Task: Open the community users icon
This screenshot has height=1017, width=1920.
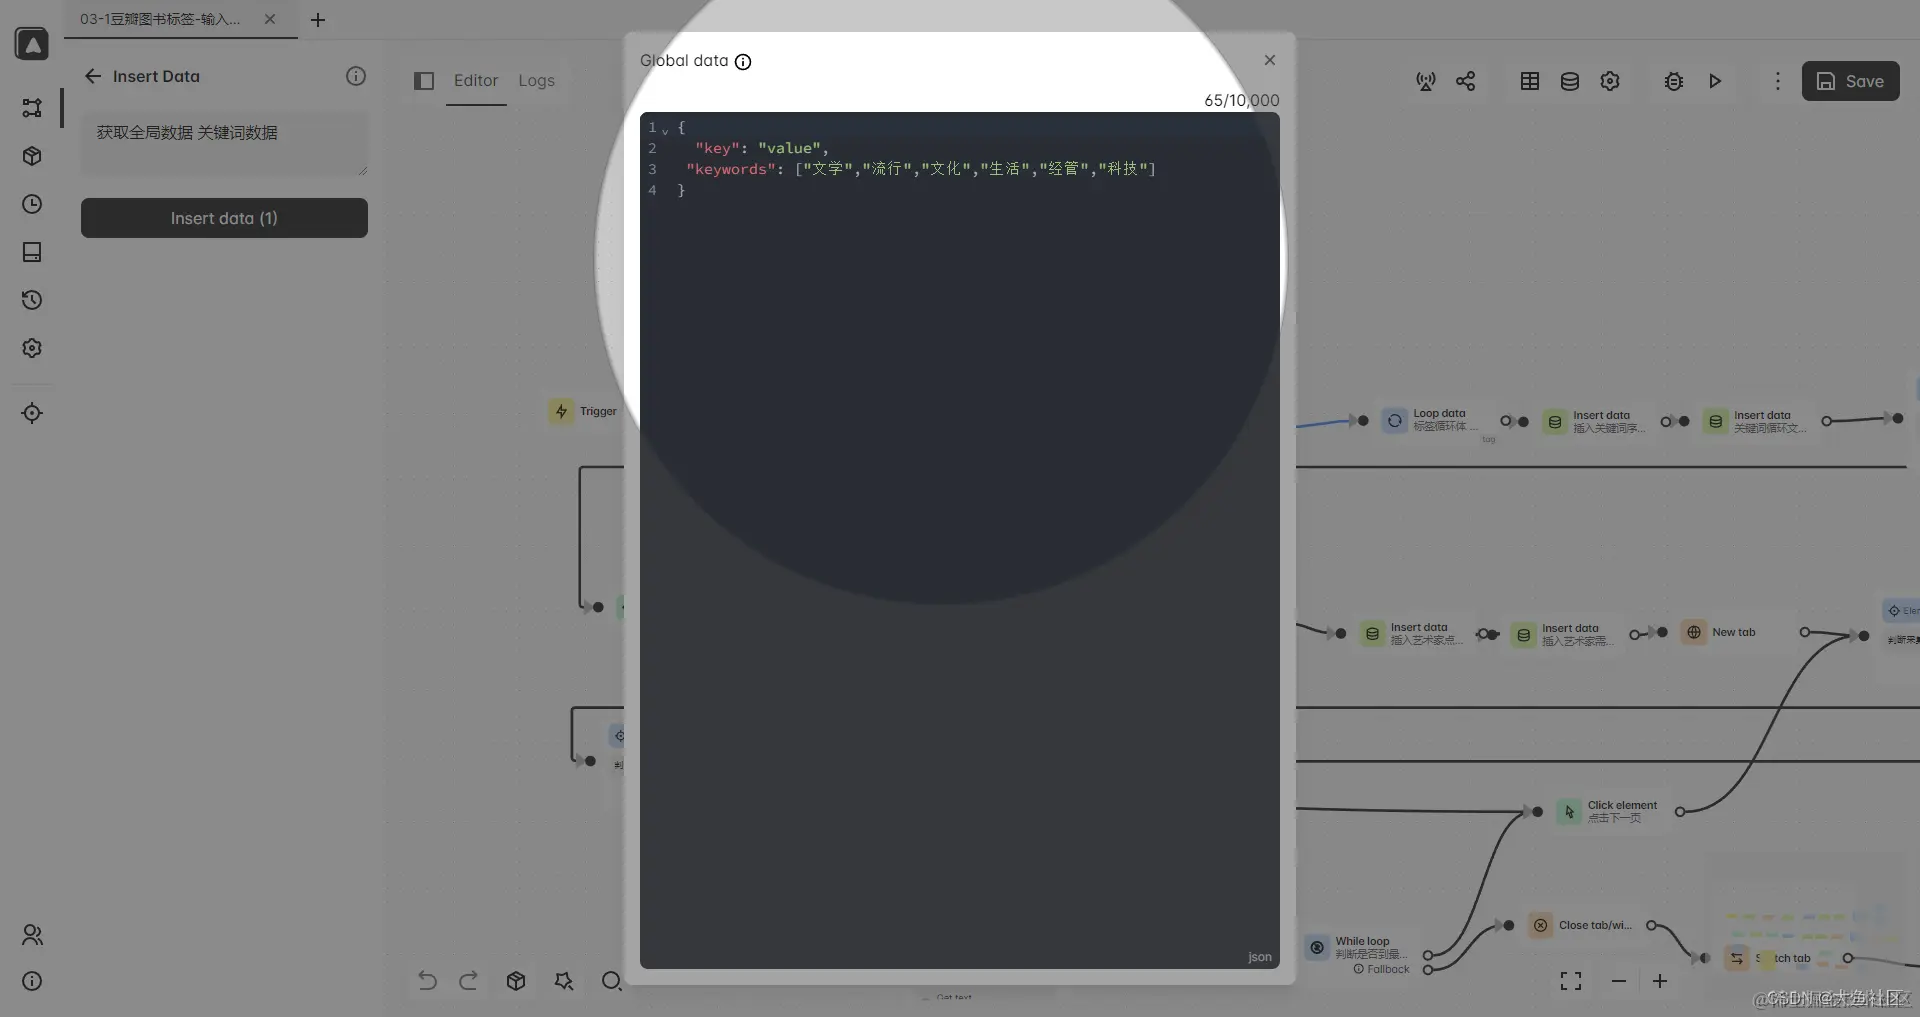Action: [32, 935]
